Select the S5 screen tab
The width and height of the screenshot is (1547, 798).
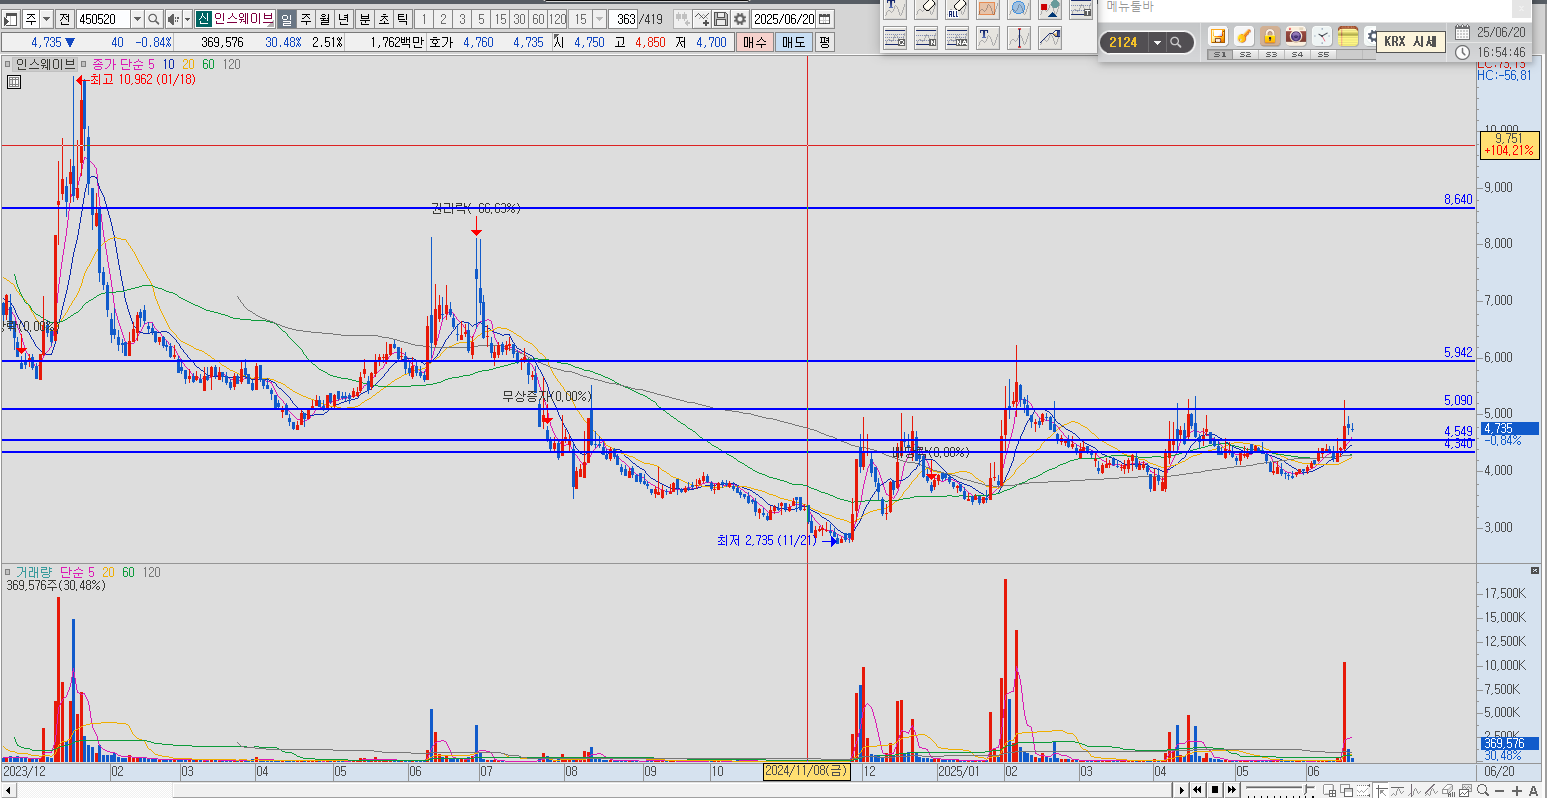tap(1323, 55)
